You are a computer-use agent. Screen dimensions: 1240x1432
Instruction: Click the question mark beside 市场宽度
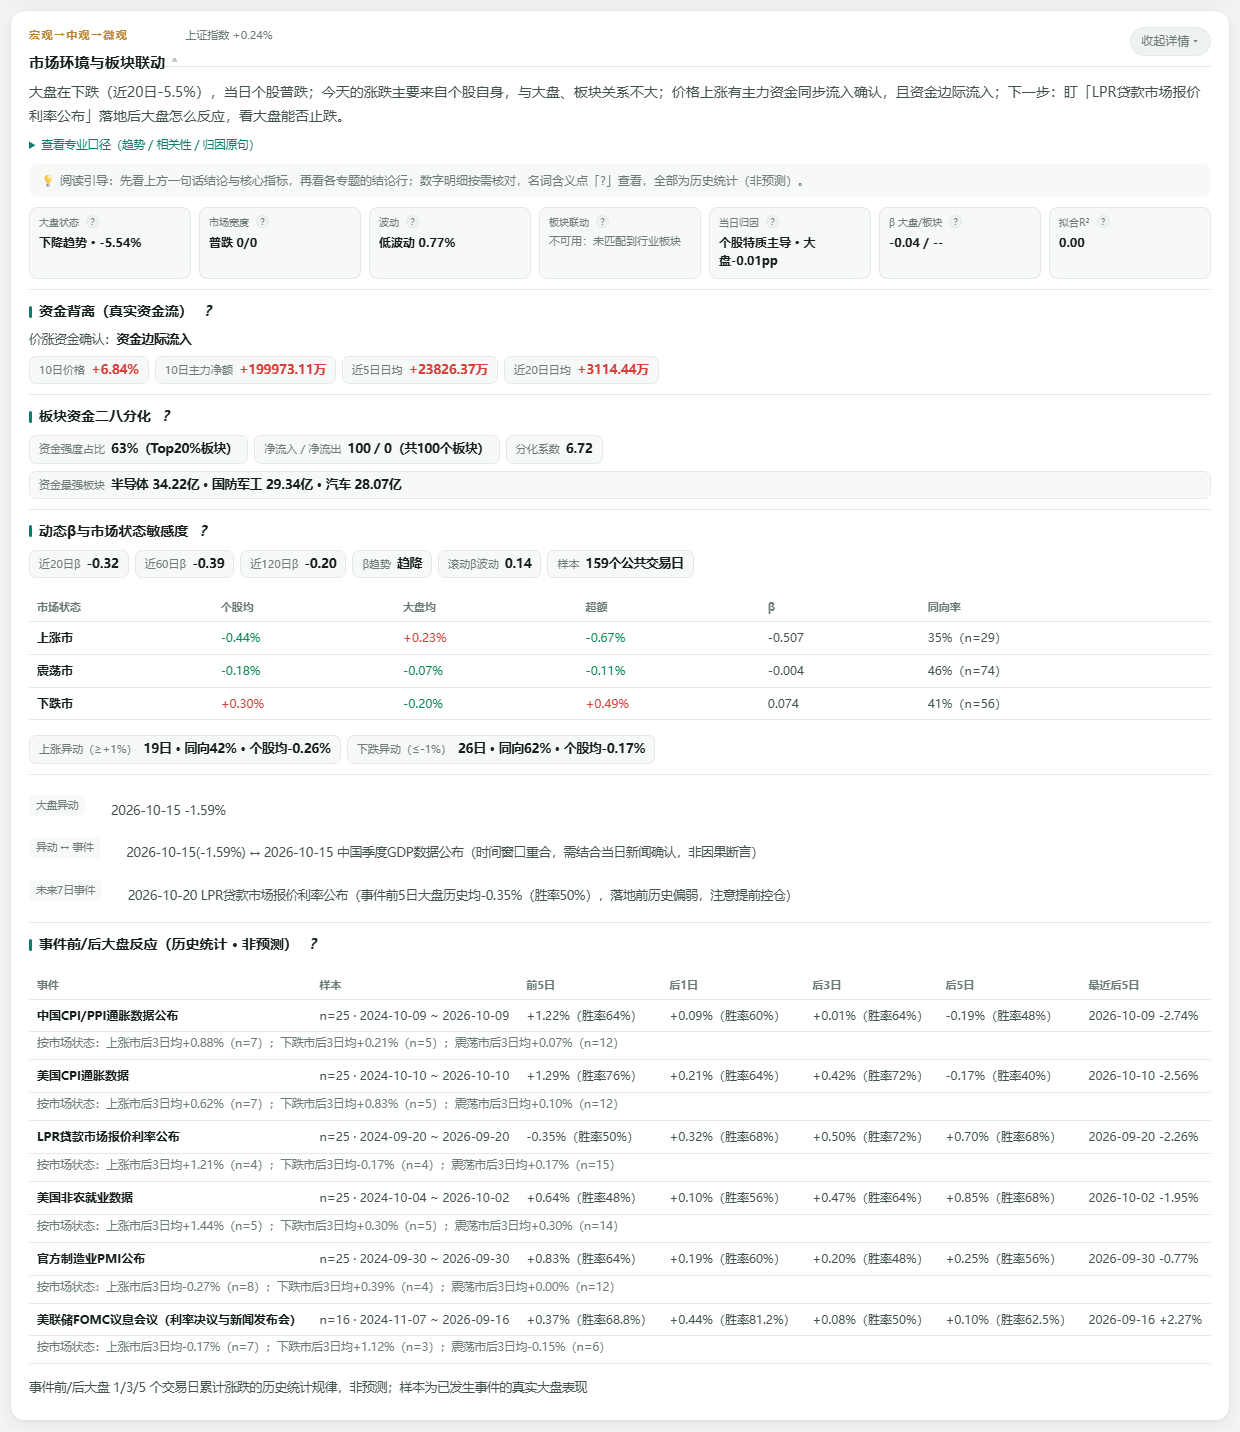coord(263,222)
